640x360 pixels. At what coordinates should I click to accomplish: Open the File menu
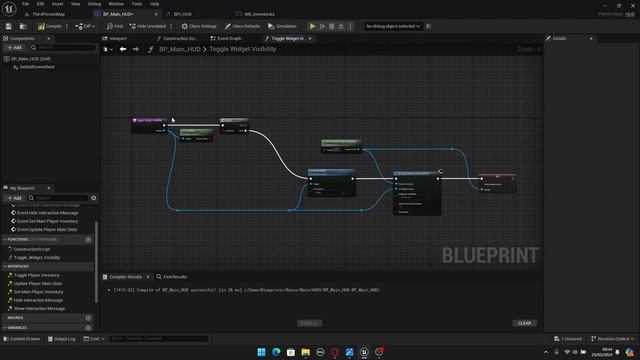tap(25, 4)
